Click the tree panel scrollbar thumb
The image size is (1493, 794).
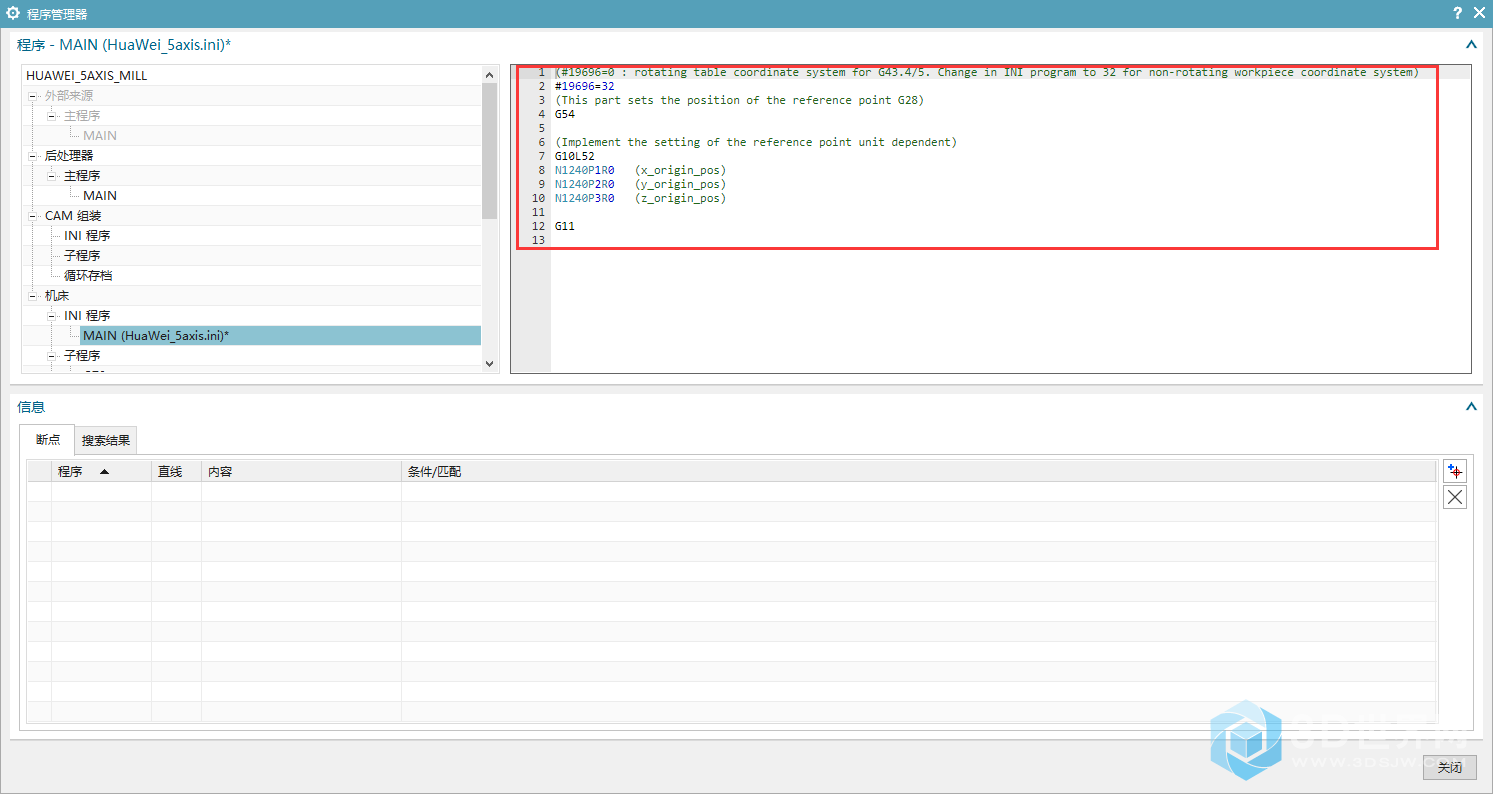point(489,150)
